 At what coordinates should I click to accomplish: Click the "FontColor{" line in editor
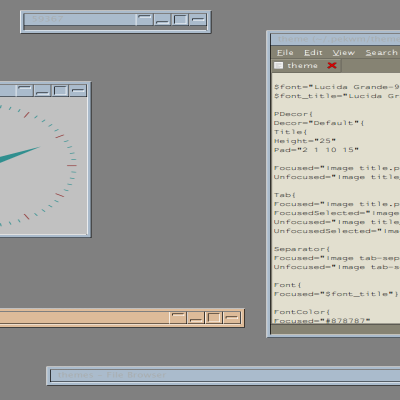click(302, 312)
